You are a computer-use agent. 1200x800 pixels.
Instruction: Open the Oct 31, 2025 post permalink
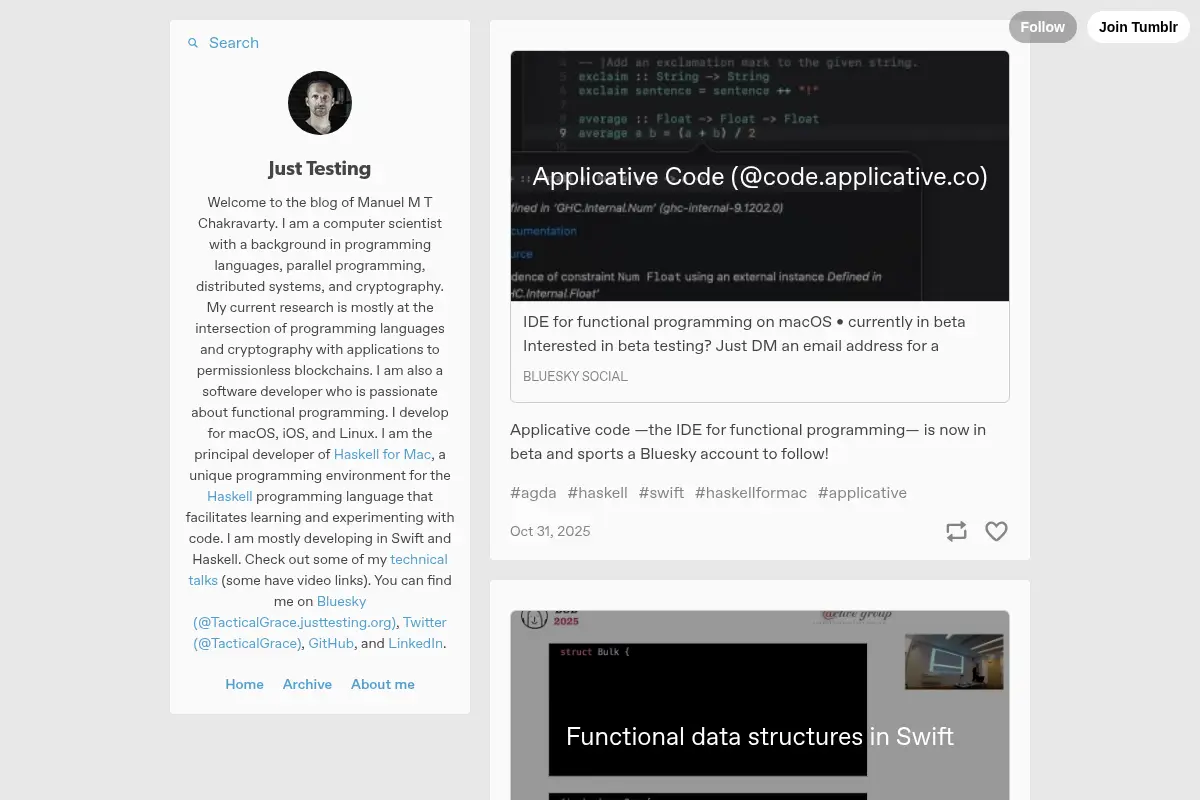(550, 531)
